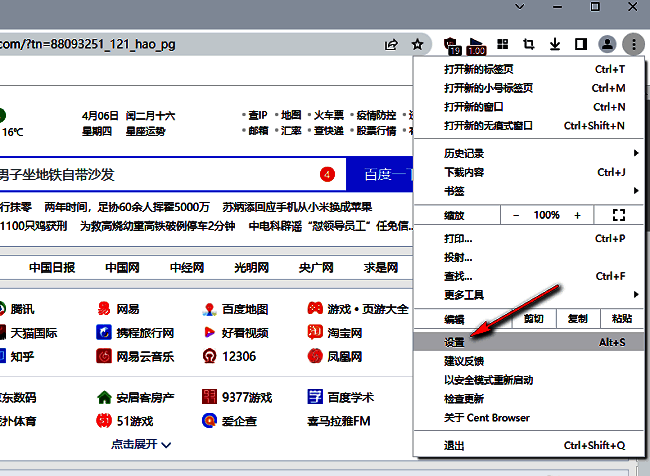Open 下载内容 from the menu
650x476 pixels.
[529, 172]
